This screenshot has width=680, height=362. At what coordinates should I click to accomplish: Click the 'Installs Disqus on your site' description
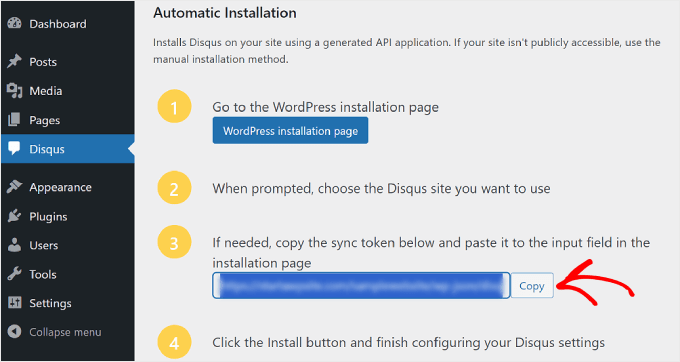[407, 51]
